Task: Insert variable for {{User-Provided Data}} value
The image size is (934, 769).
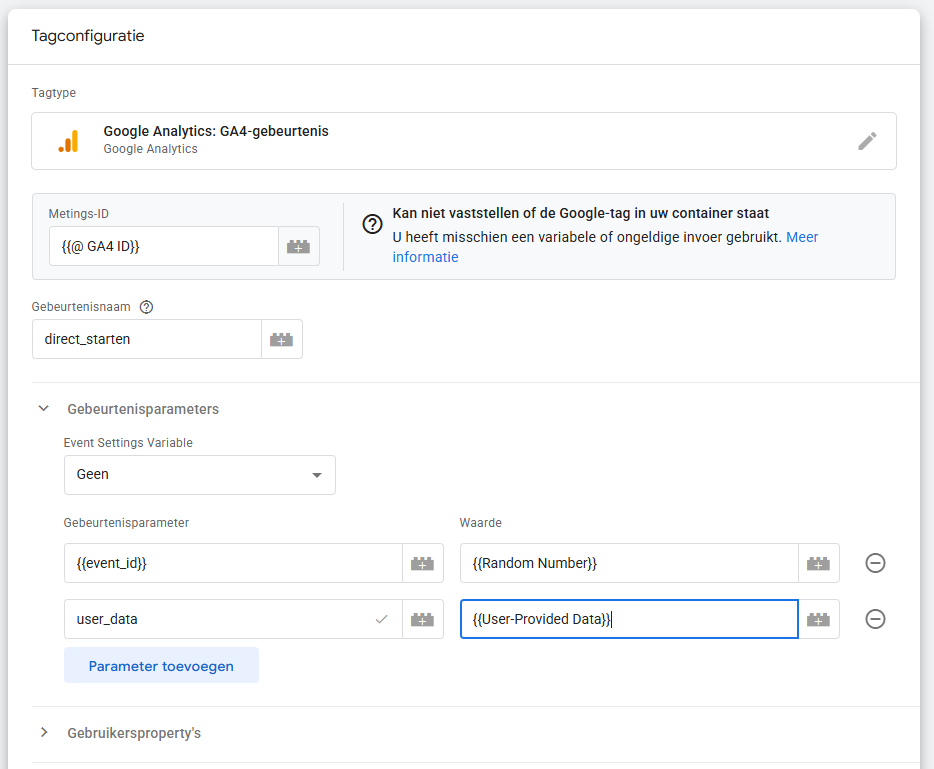Action: click(818, 619)
